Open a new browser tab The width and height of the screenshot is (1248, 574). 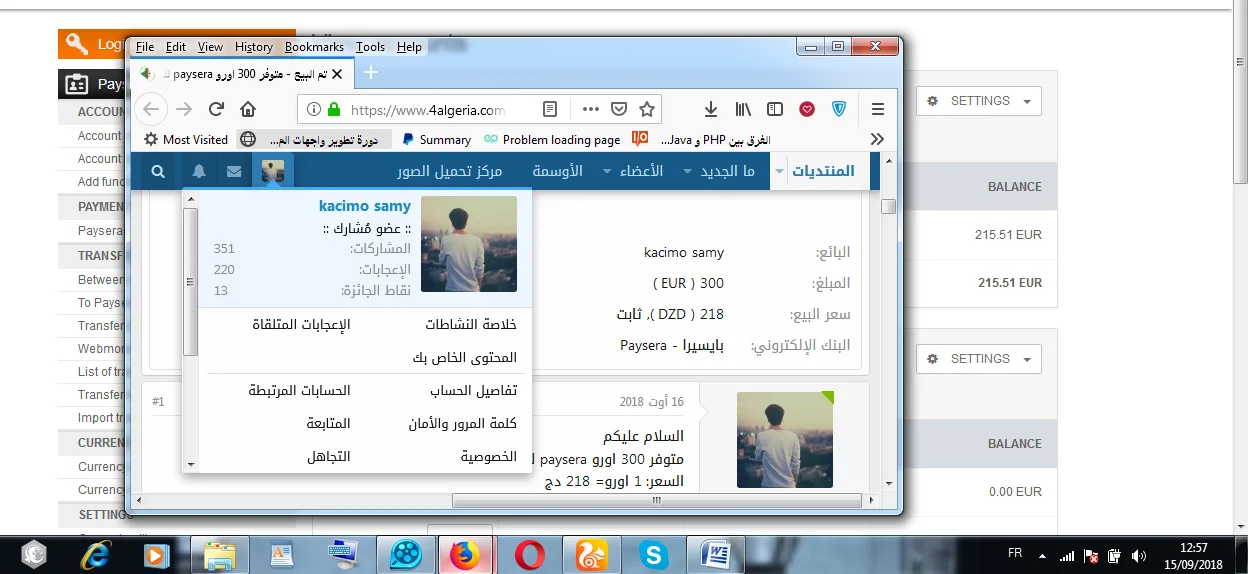pyautogui.click(x=371, y=73)
